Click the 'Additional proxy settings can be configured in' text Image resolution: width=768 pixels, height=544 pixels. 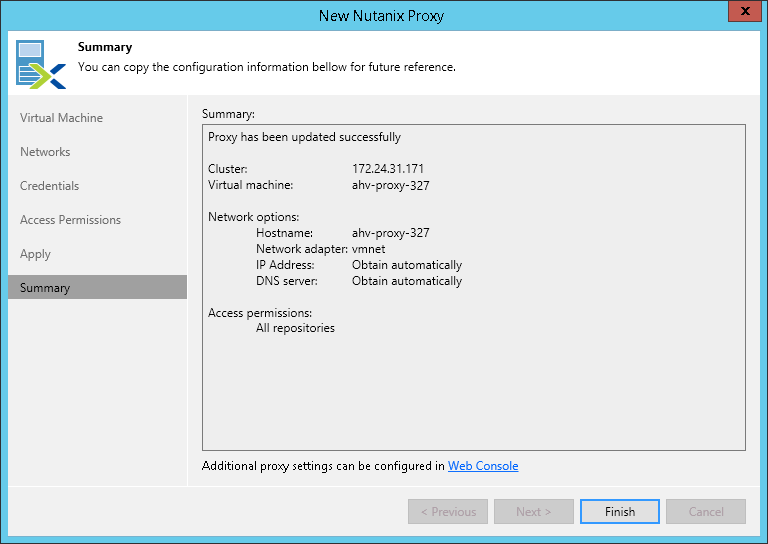click(323, 466)
